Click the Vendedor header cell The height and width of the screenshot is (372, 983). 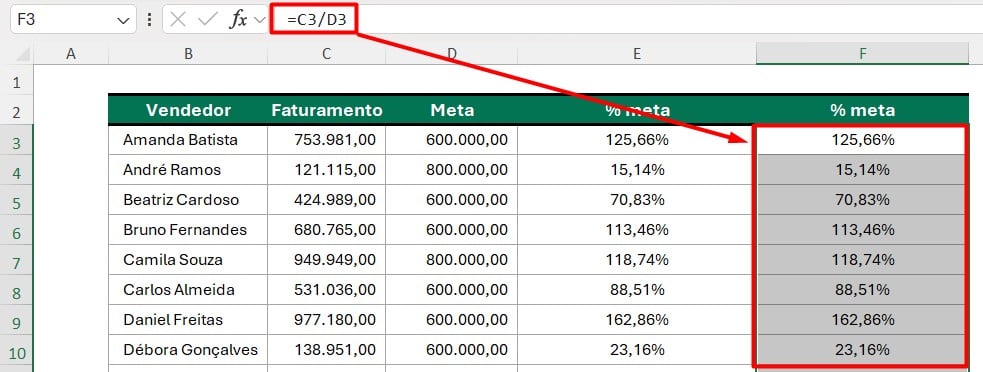click(x=188, y=110)
